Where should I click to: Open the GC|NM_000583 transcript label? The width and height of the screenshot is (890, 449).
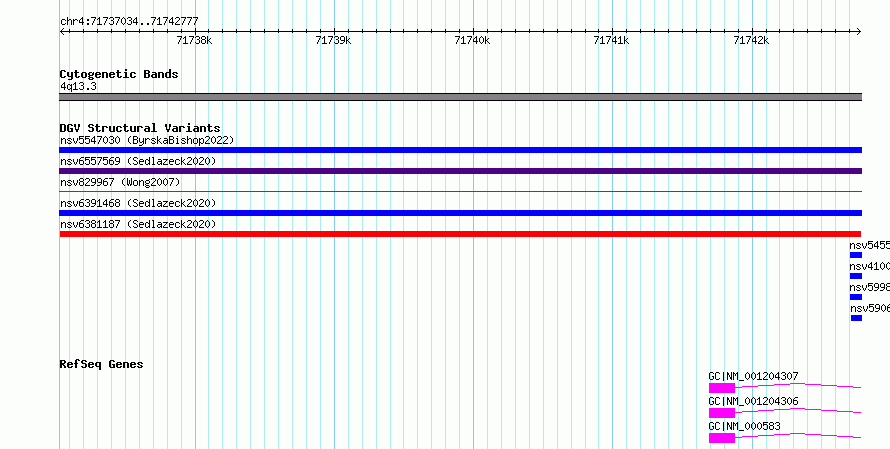click(744, 426)
